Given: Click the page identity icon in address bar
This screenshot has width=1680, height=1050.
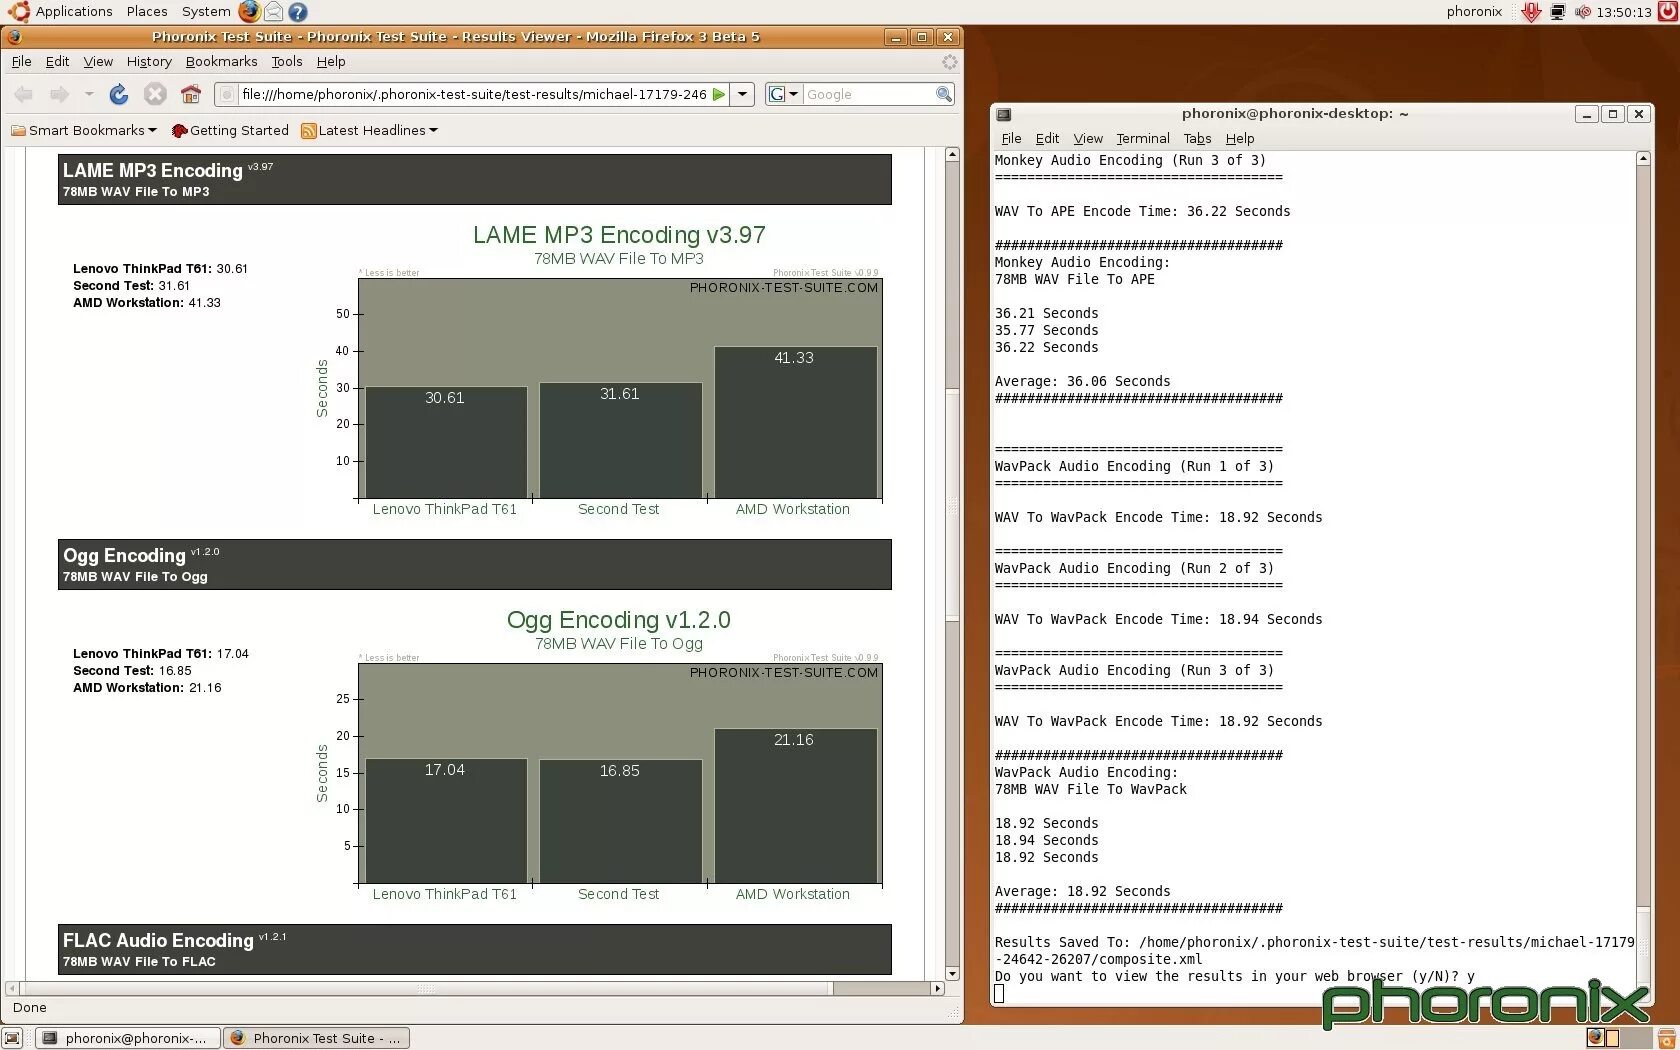Looking at the screenshot, I should [227, 94].
